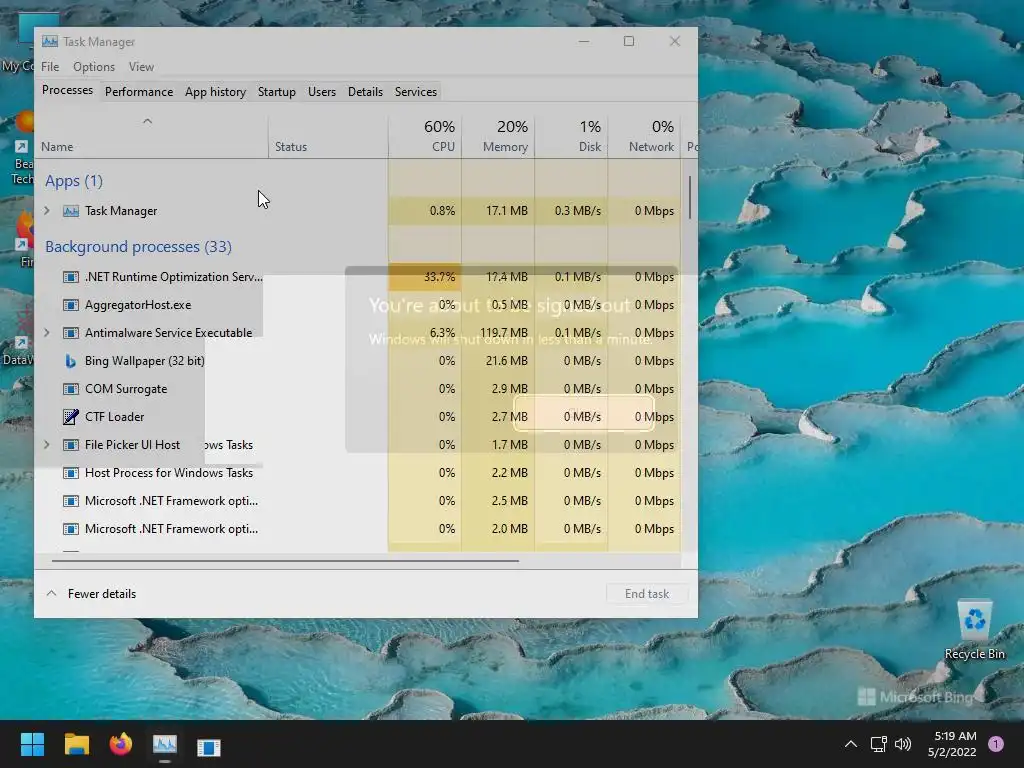Switch to the Users tab

click(x=322, y=92)
